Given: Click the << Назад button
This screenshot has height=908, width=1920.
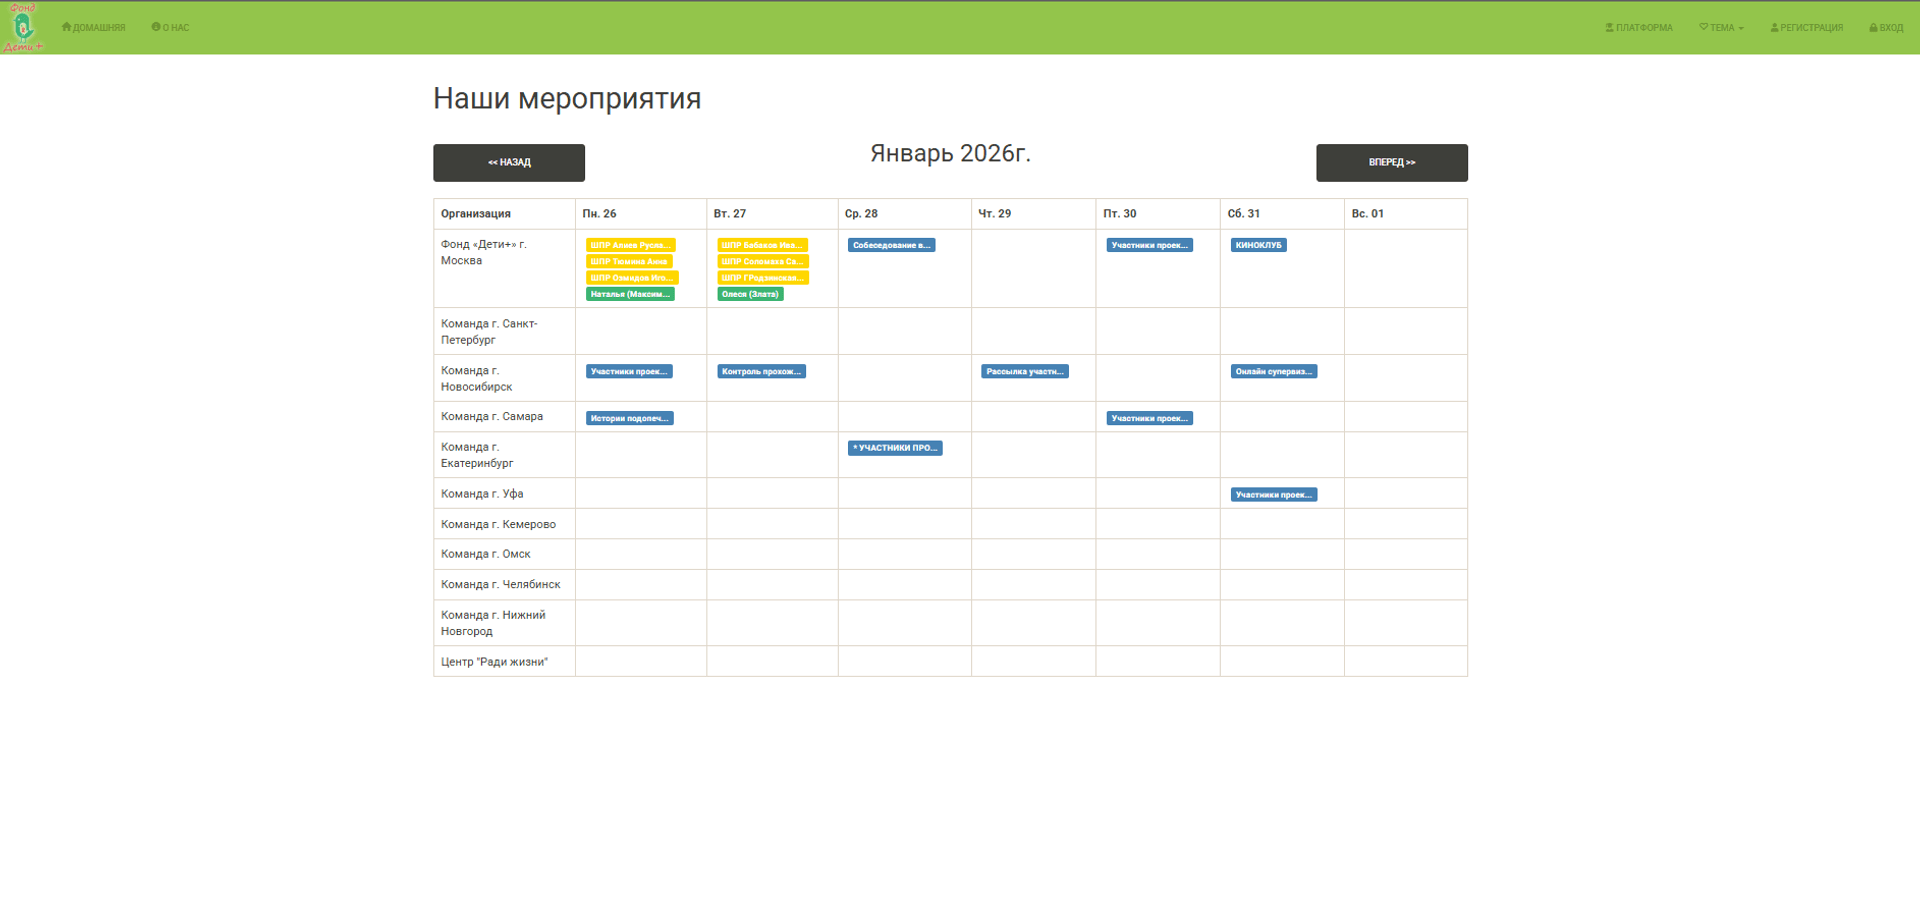Looking at the screenshot, I should [509, 163].
